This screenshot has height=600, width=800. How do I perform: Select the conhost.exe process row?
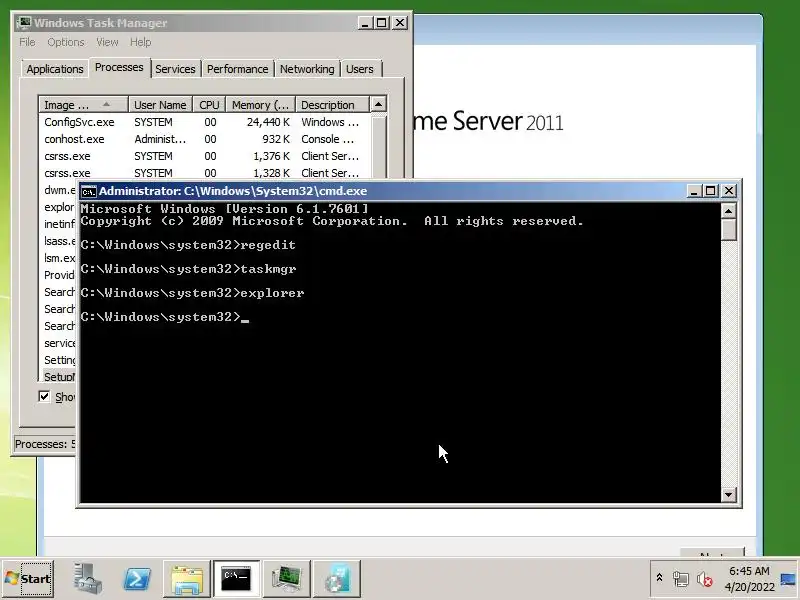[x=204, y=139]
